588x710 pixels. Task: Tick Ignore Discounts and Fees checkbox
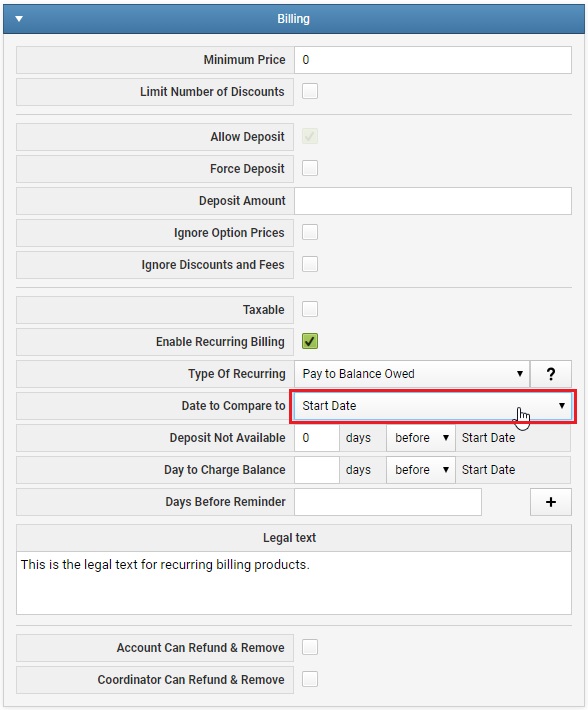[310, 264]
